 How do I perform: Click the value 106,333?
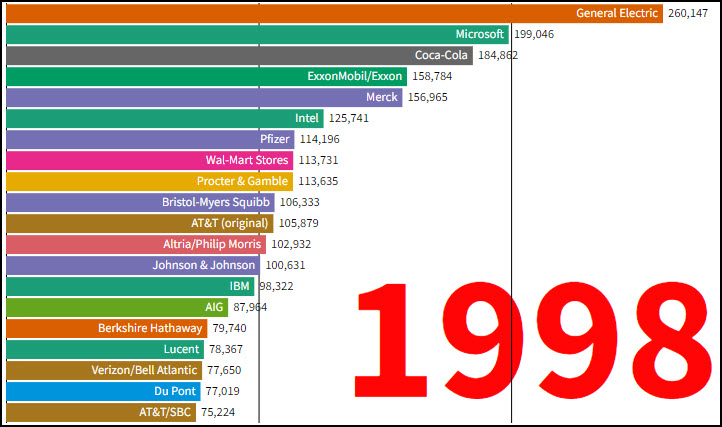pyautogui.click(x=300, y=203)
